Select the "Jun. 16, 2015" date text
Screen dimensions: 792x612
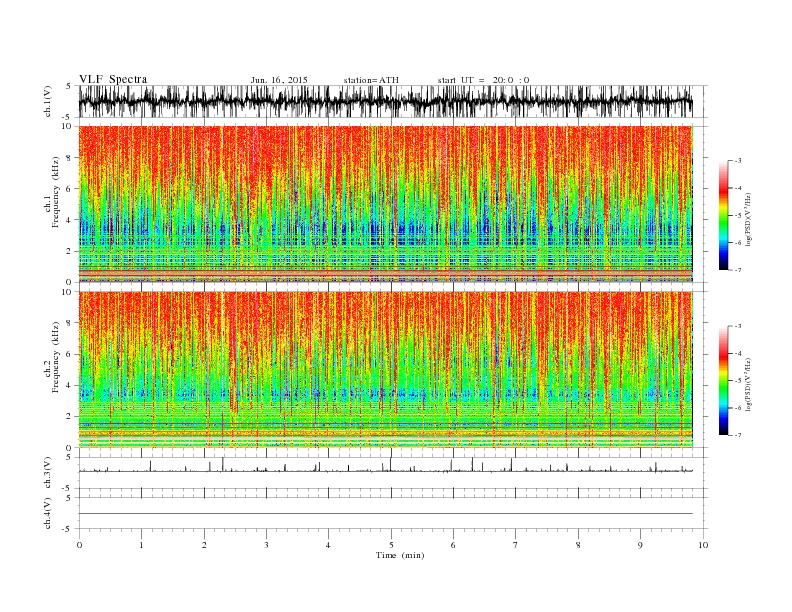[279, 80]
